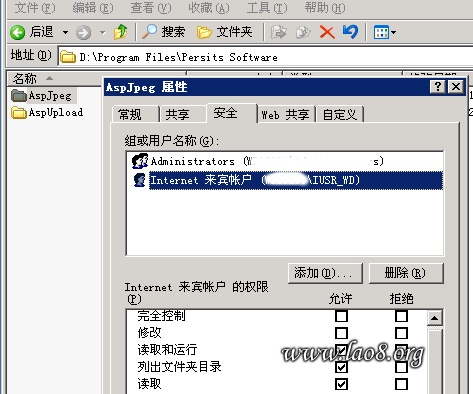The height and width of the screenshot is (394, 473).
Task: Click the green Back arrow icon
Action: 17,32
